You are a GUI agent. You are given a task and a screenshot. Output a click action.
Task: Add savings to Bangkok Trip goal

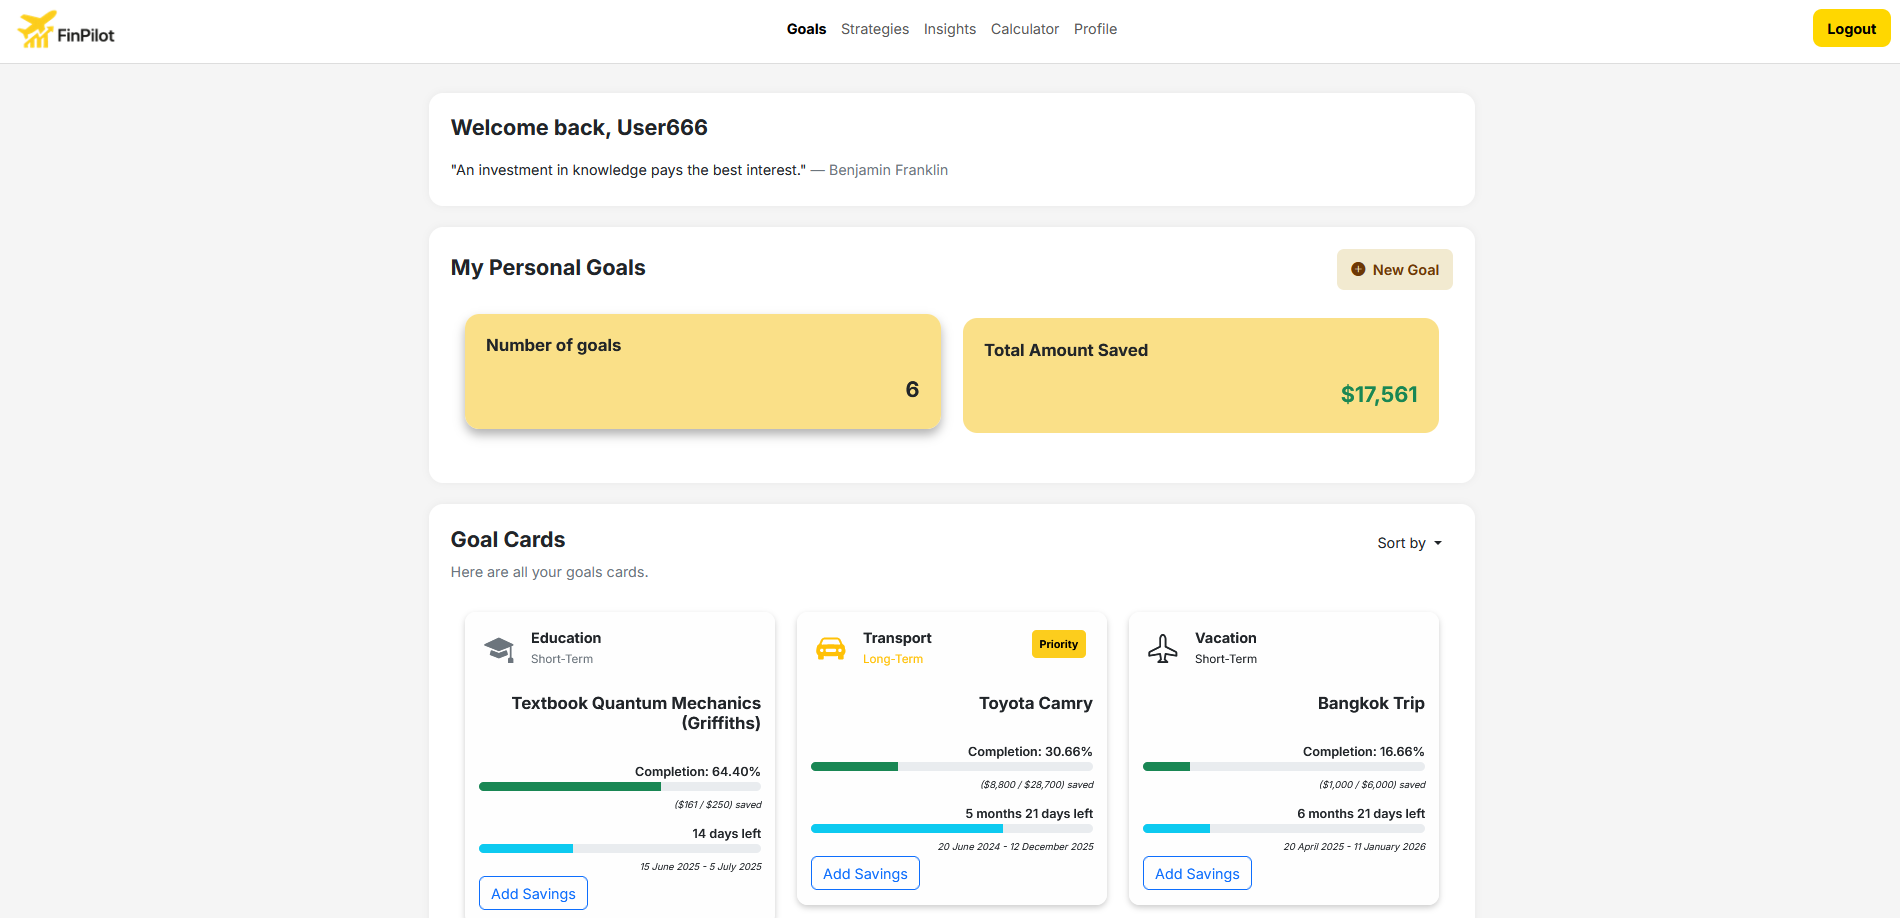1197,873
